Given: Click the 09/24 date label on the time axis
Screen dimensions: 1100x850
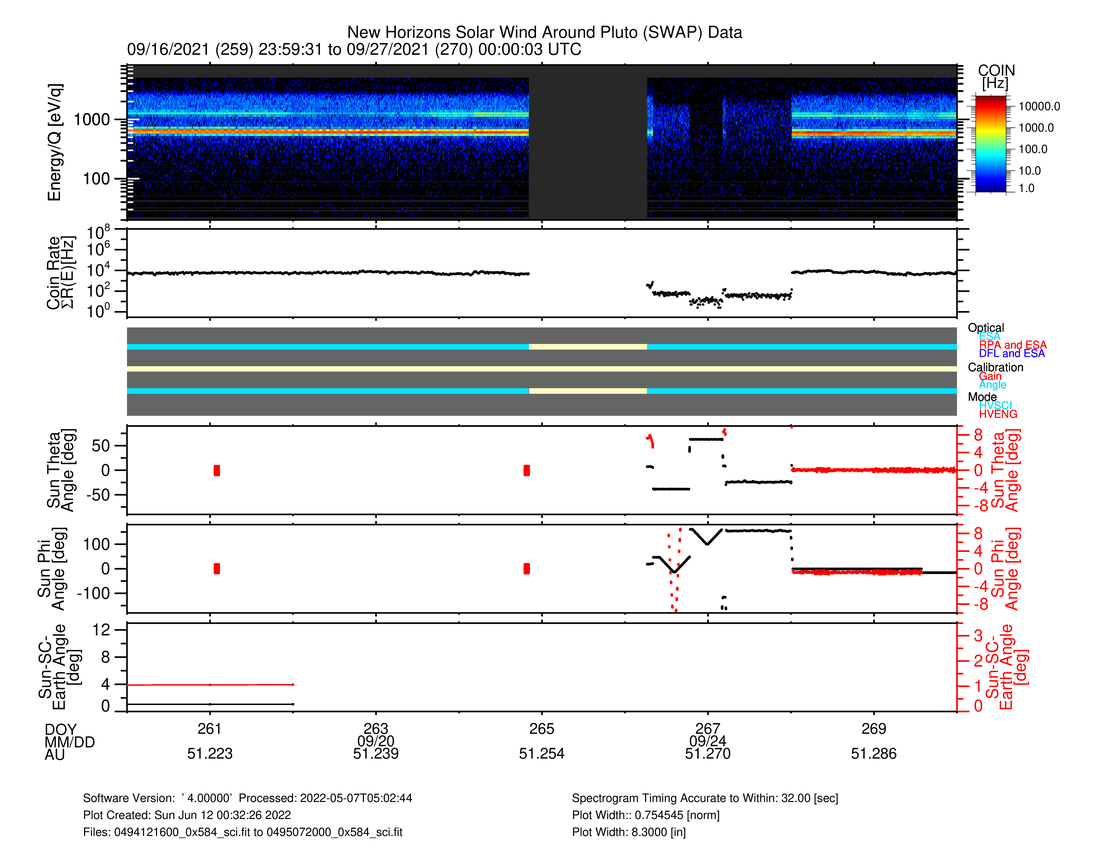Looking at the screenshot, I should pyautogui.click(x=707, y=741).
